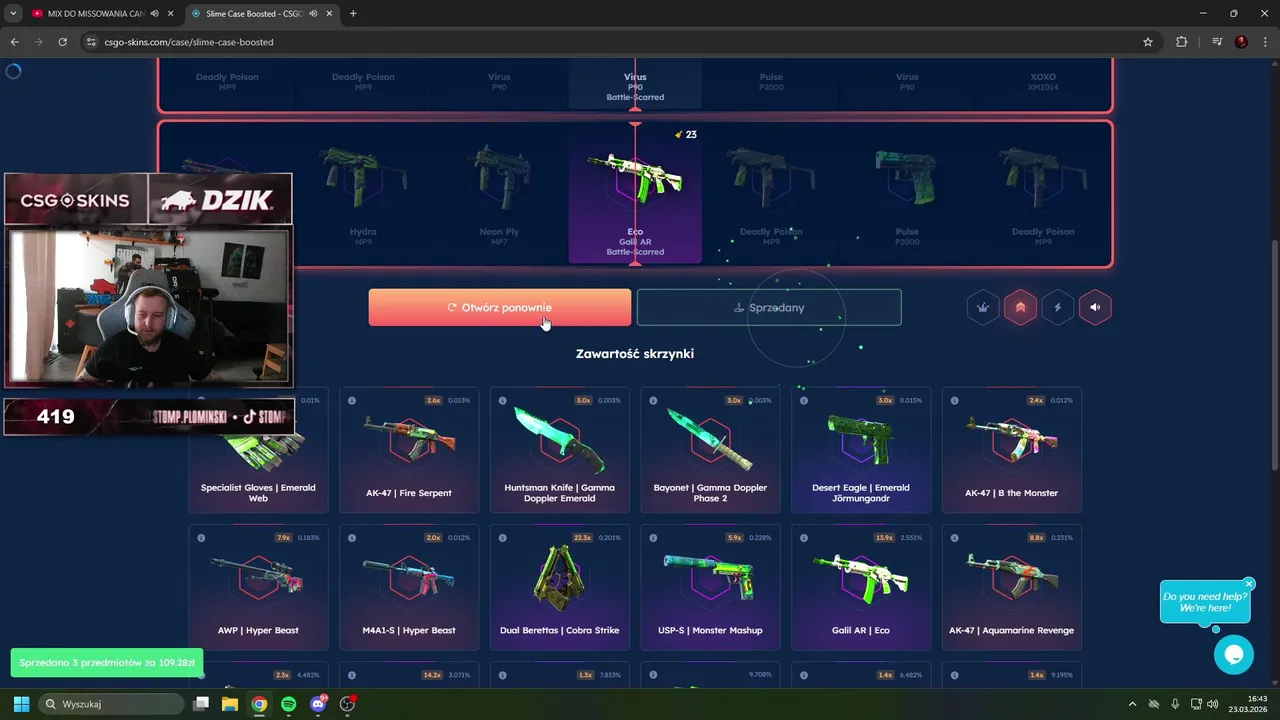View site information icon in address bar
Viewport: 1280px width, 720px height.
click(91, 42)
